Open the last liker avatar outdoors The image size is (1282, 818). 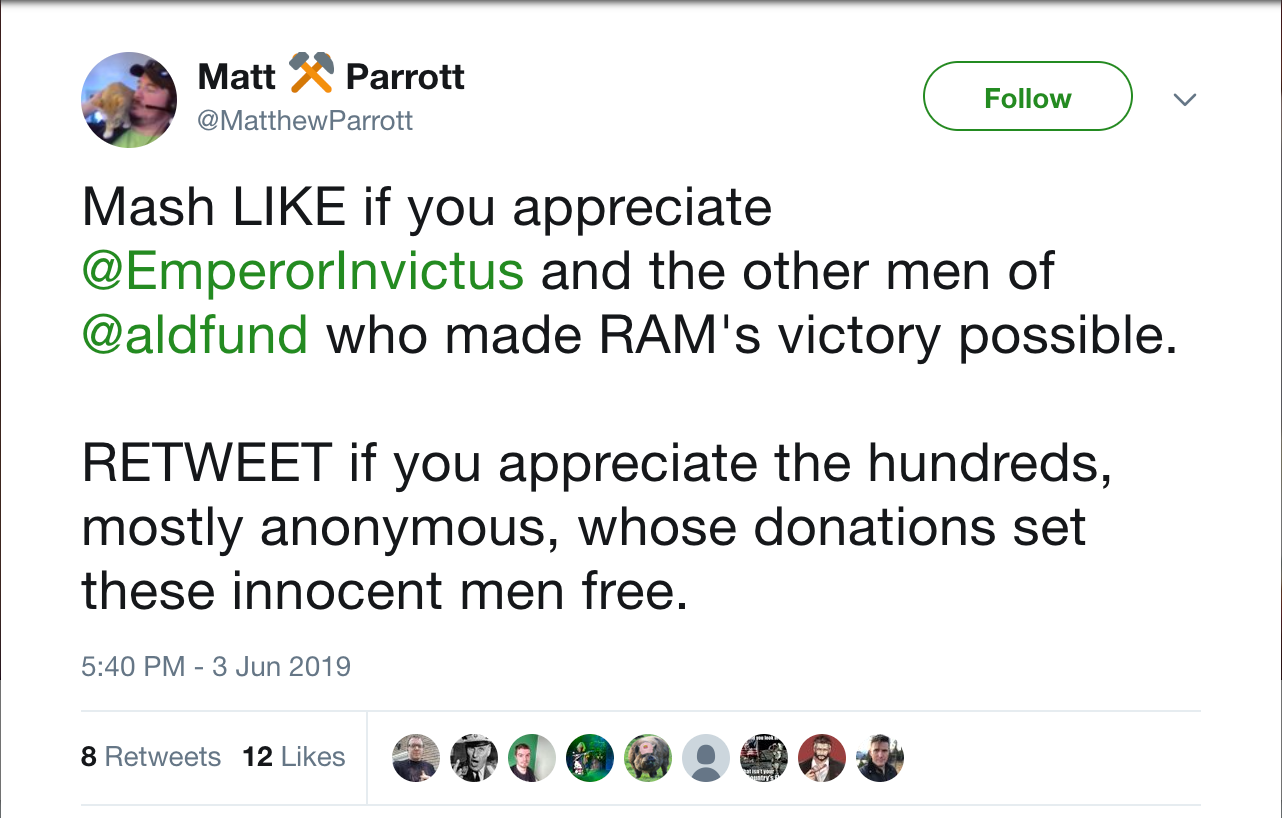tap(880, 757)
